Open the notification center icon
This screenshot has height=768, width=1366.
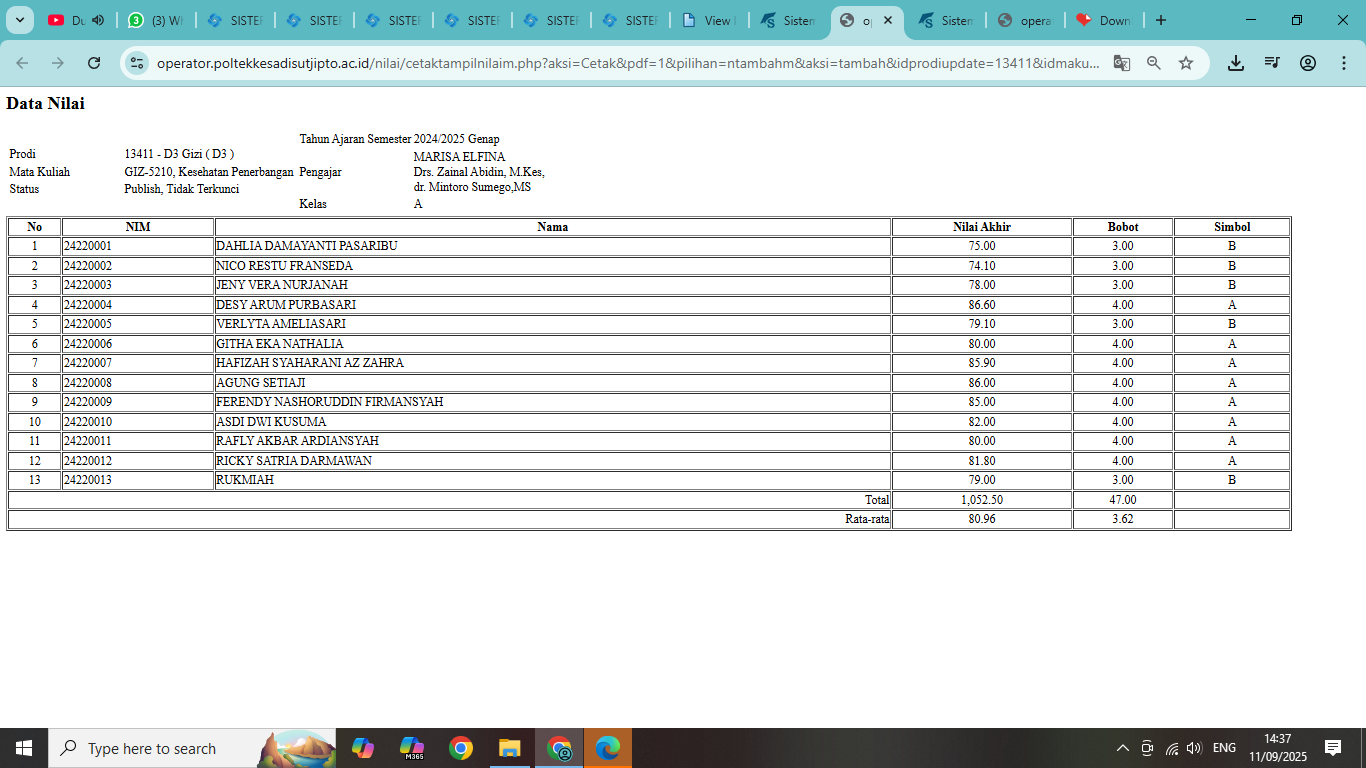point(1333,748)
